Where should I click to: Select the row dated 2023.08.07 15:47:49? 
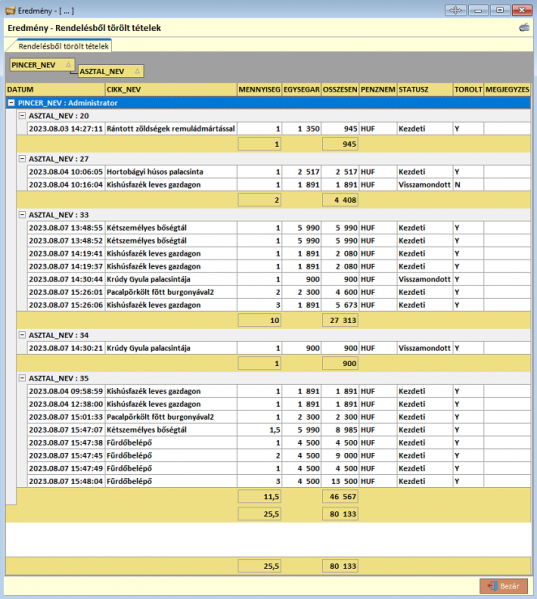(x=279, y=468)
